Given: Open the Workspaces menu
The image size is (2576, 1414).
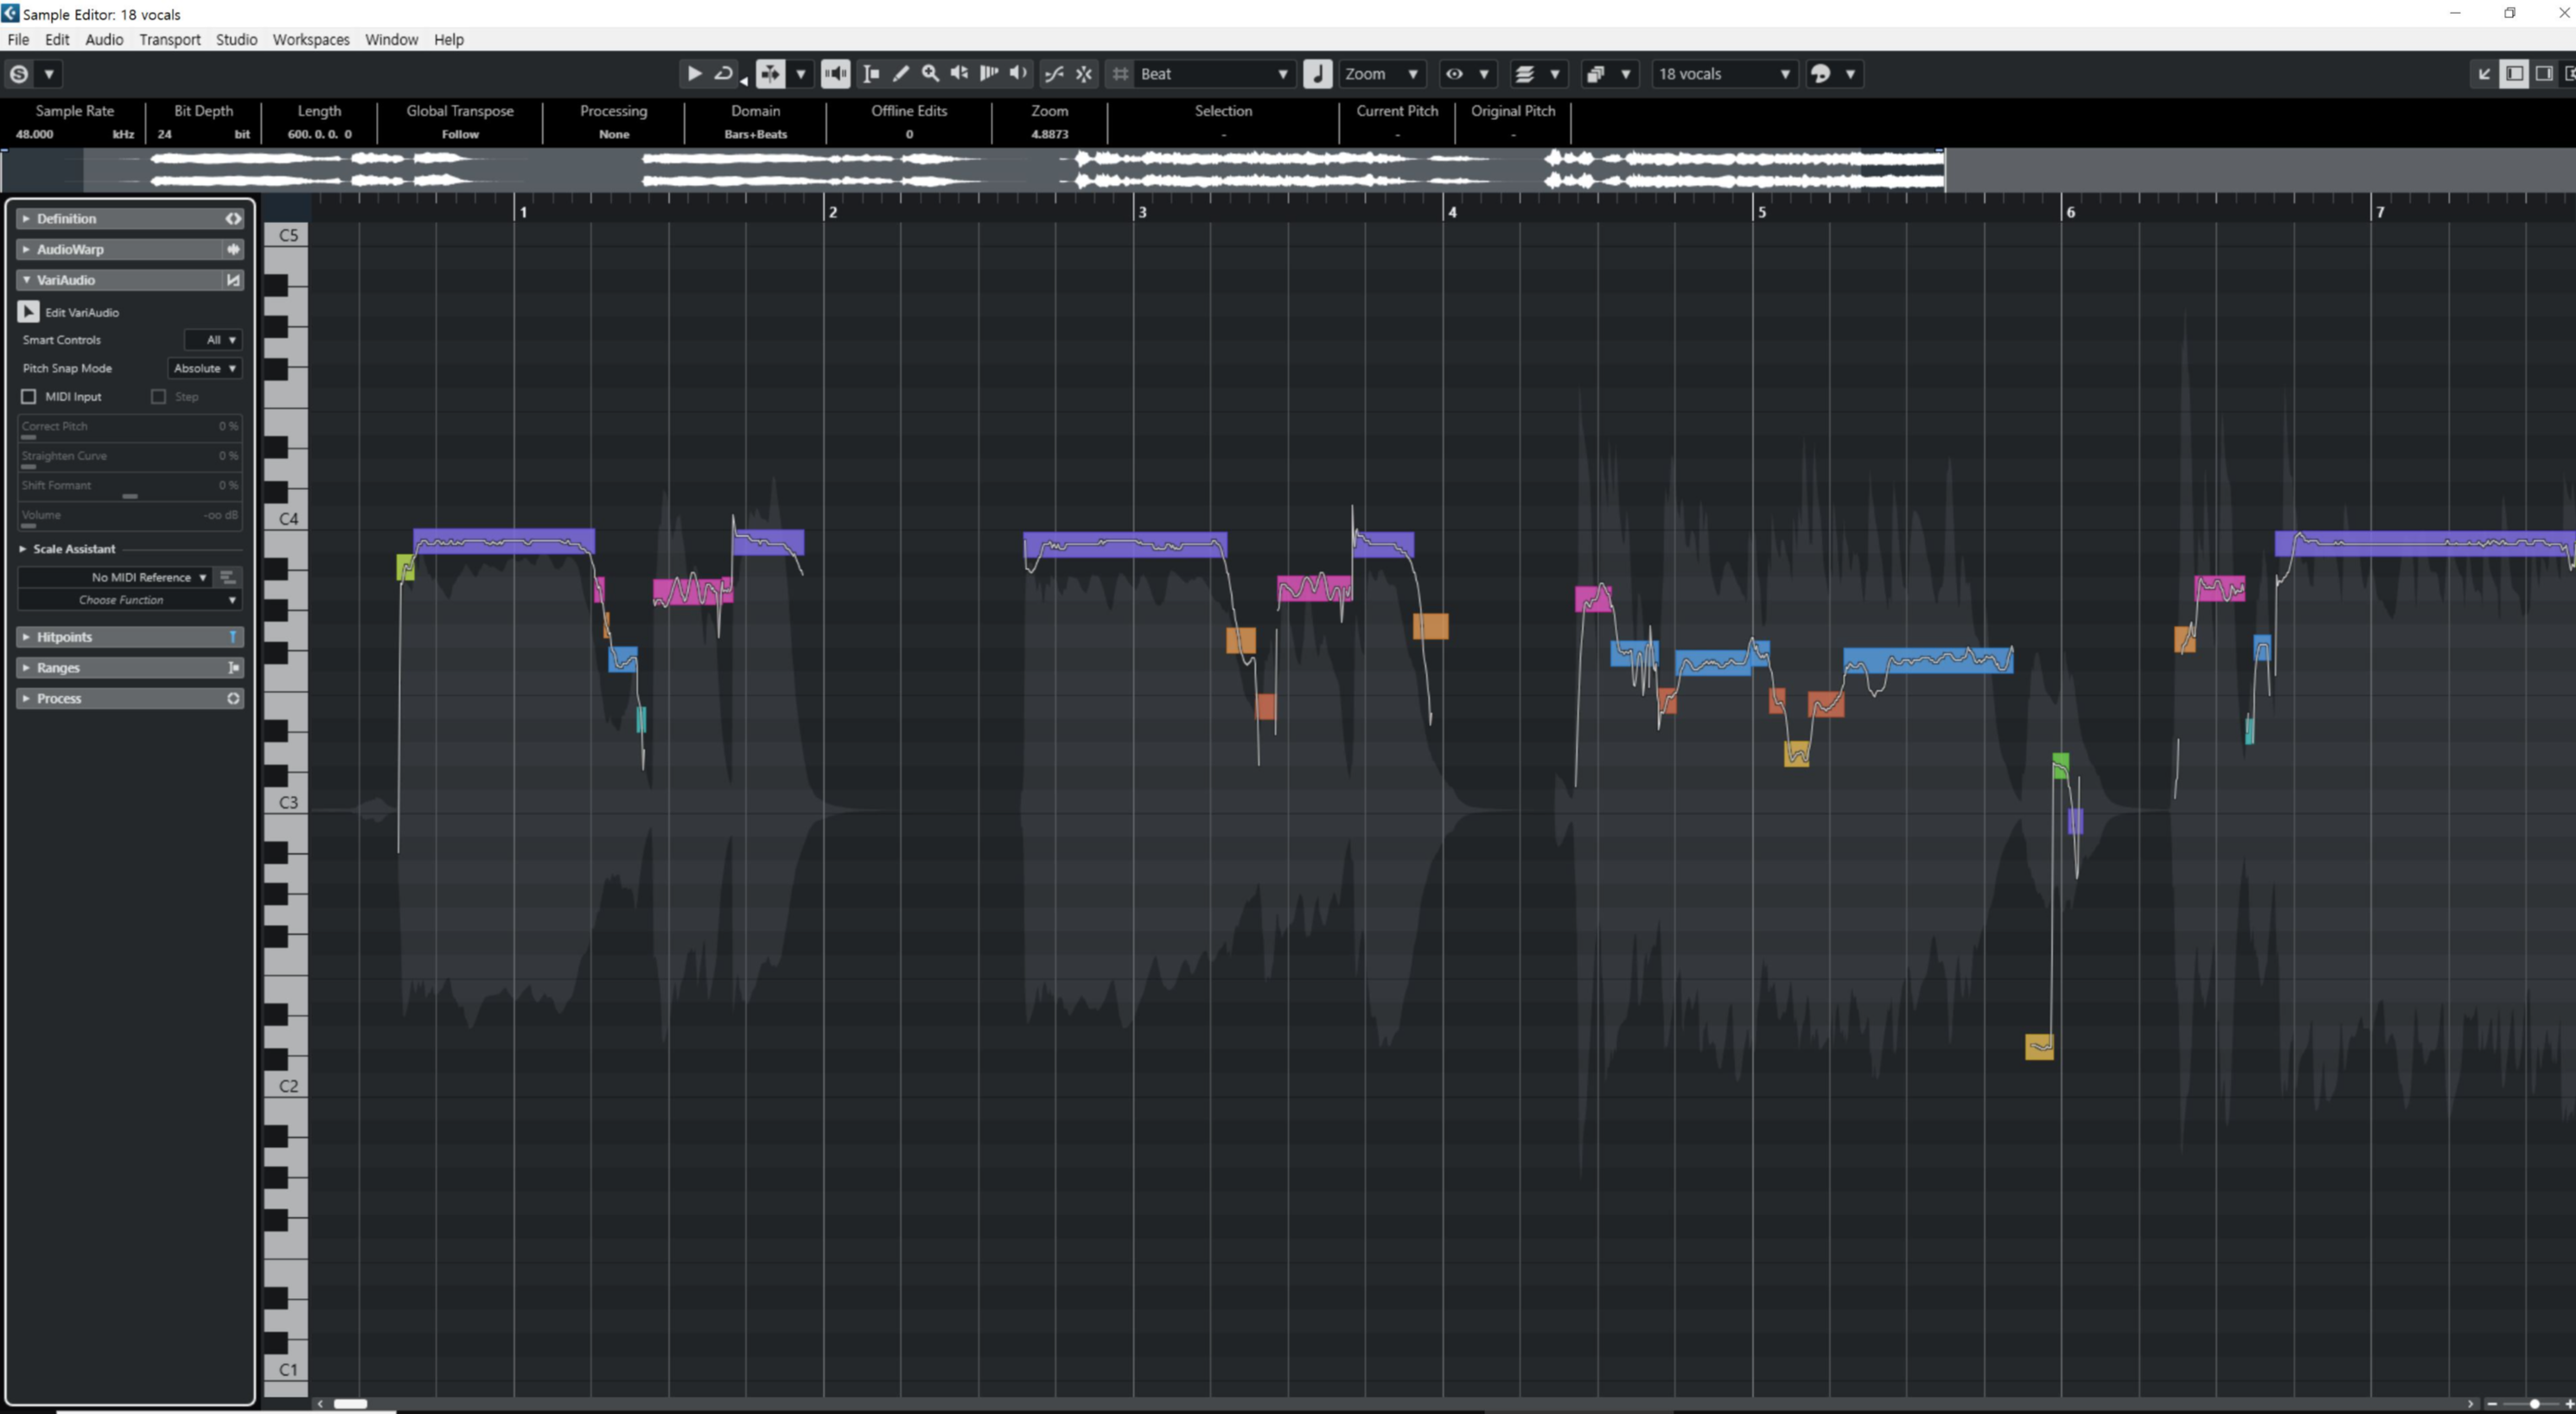Looking at the screenshot, I should click(310, 39).
